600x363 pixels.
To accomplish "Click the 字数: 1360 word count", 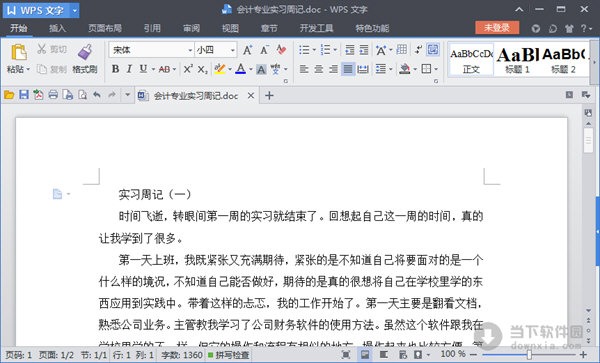I will click(182, 355).
